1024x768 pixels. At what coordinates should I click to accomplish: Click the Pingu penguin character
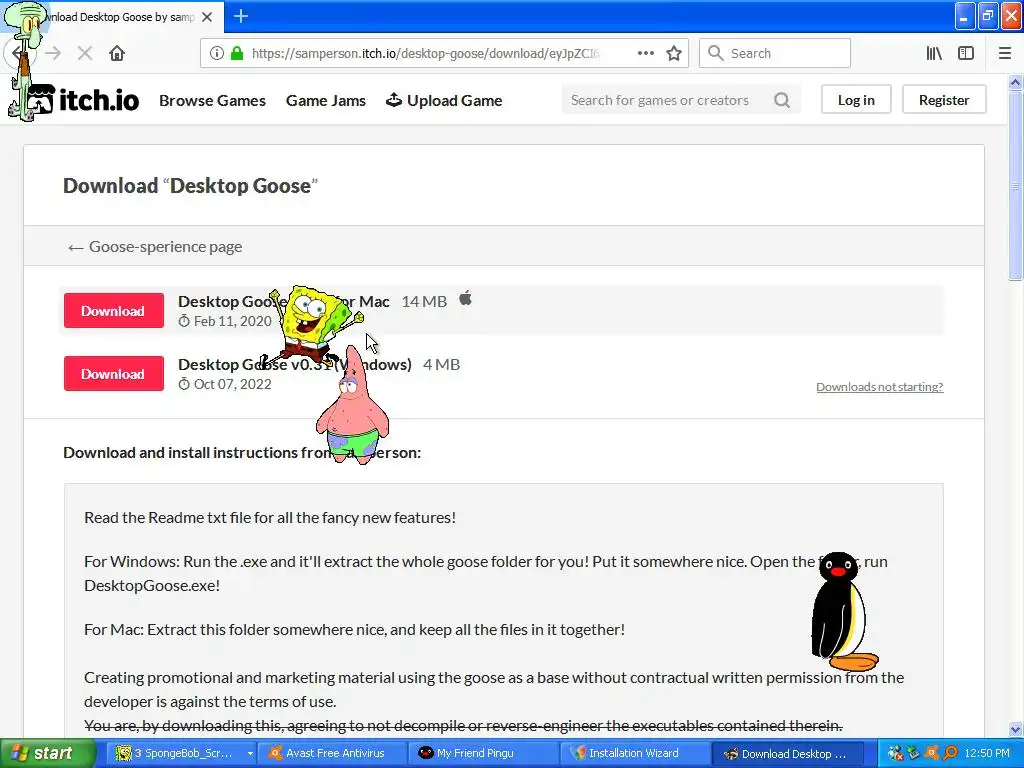click(842, 612)
